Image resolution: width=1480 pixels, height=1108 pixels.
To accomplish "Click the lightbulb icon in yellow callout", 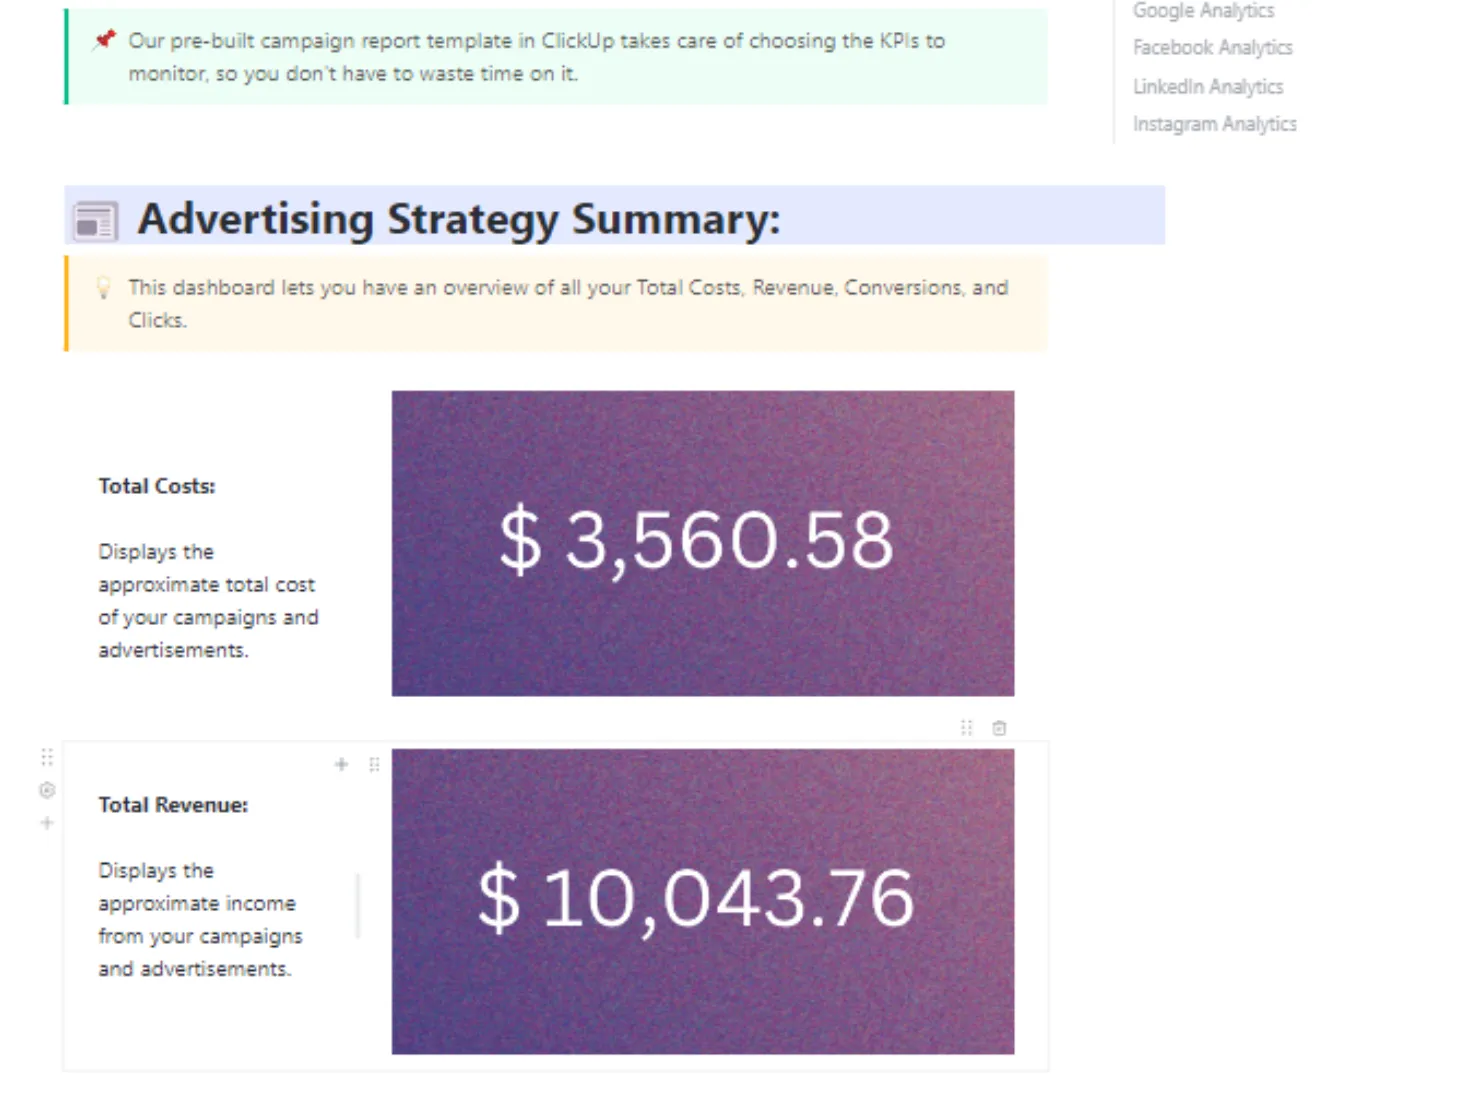I will click(x=103, y=288).
